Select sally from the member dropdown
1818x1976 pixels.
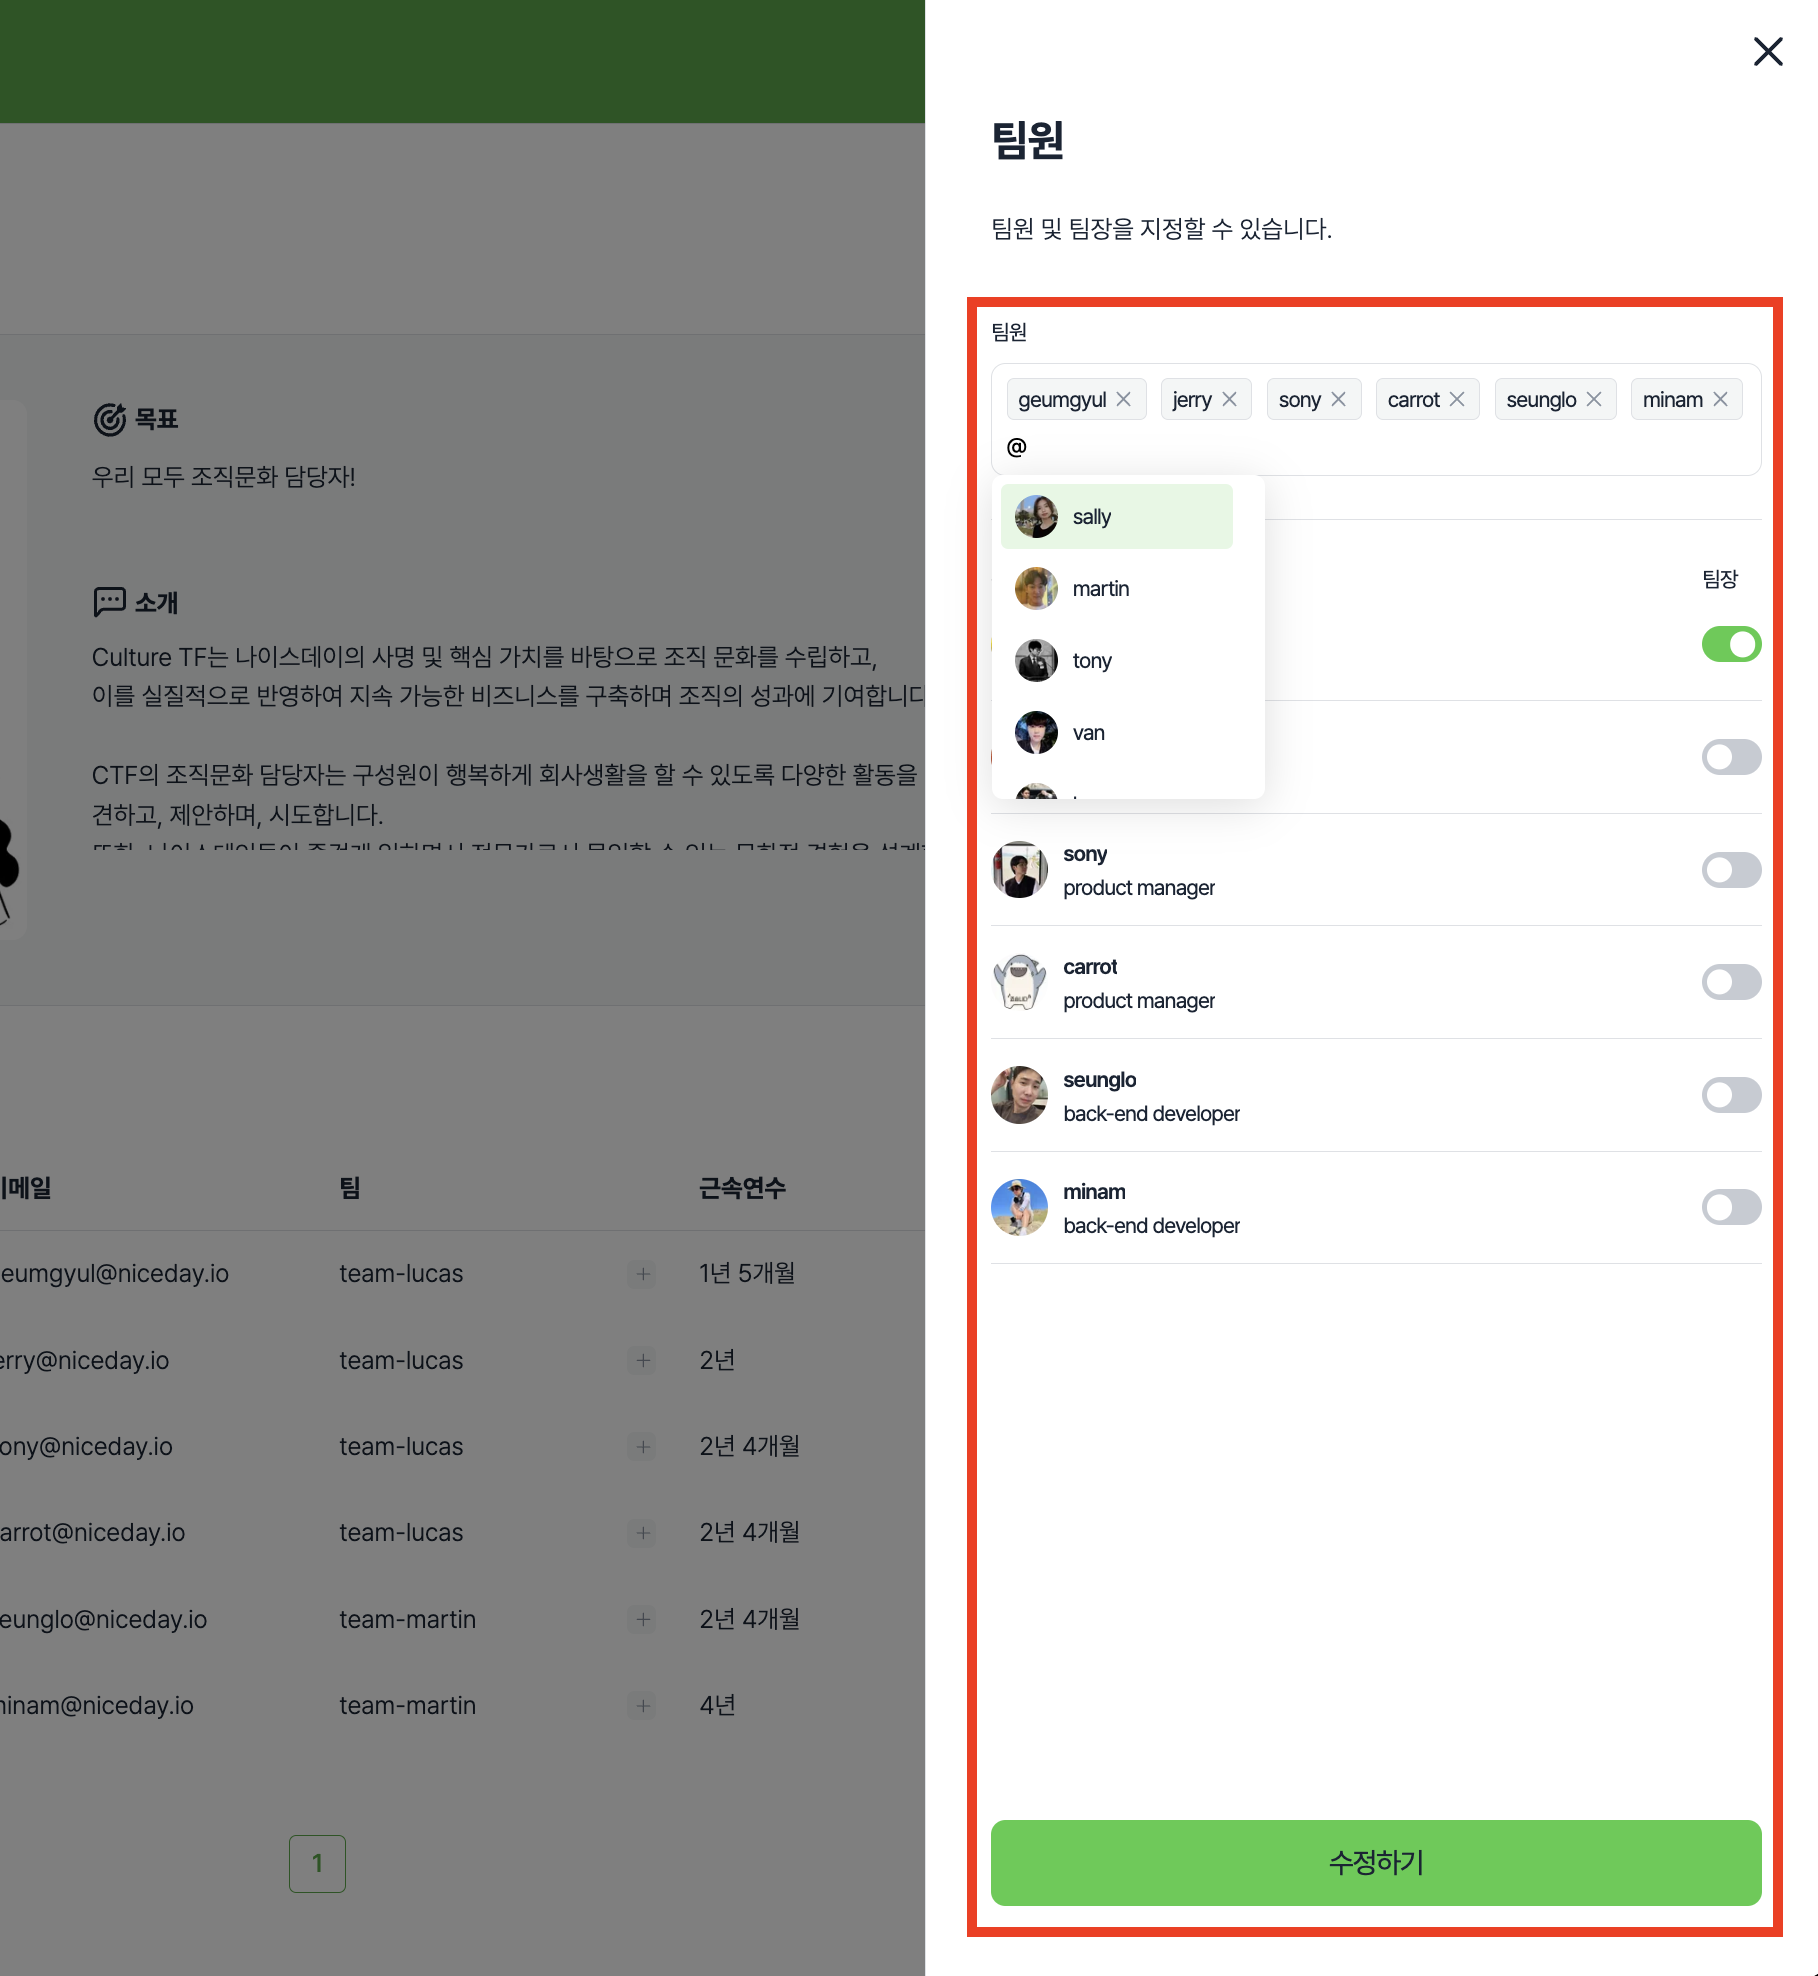1117,516
